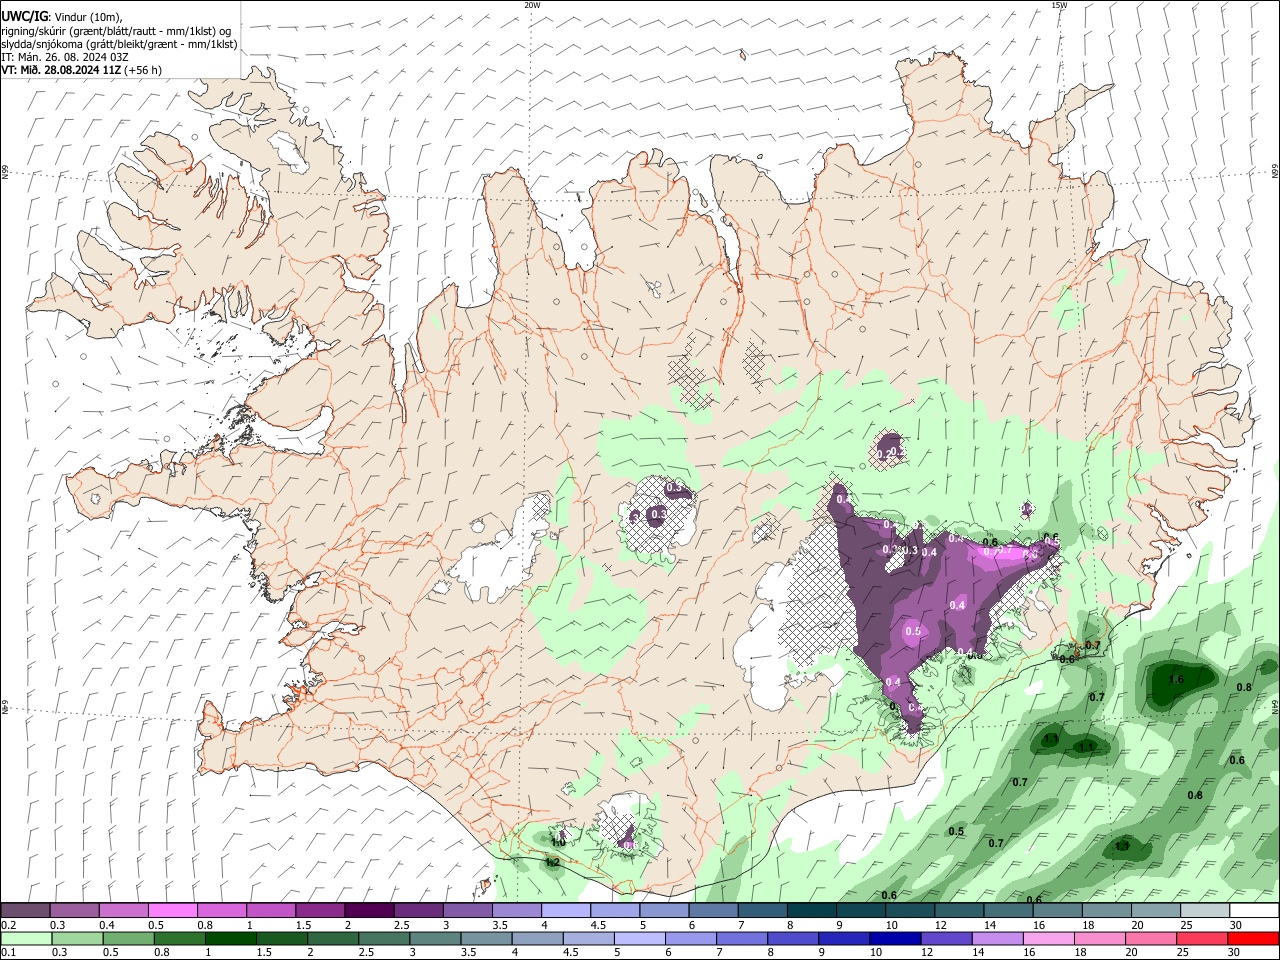Click the light lavender 4 snow legend swatch
This screenshot has width=1280, height=960.
pyautogui.click(x=566, y=910)
